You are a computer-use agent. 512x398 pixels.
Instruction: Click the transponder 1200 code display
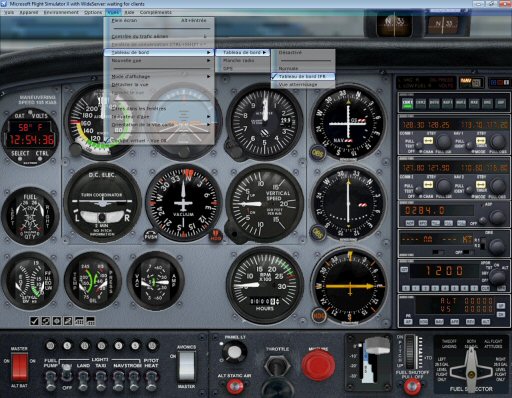pos(445,271)
